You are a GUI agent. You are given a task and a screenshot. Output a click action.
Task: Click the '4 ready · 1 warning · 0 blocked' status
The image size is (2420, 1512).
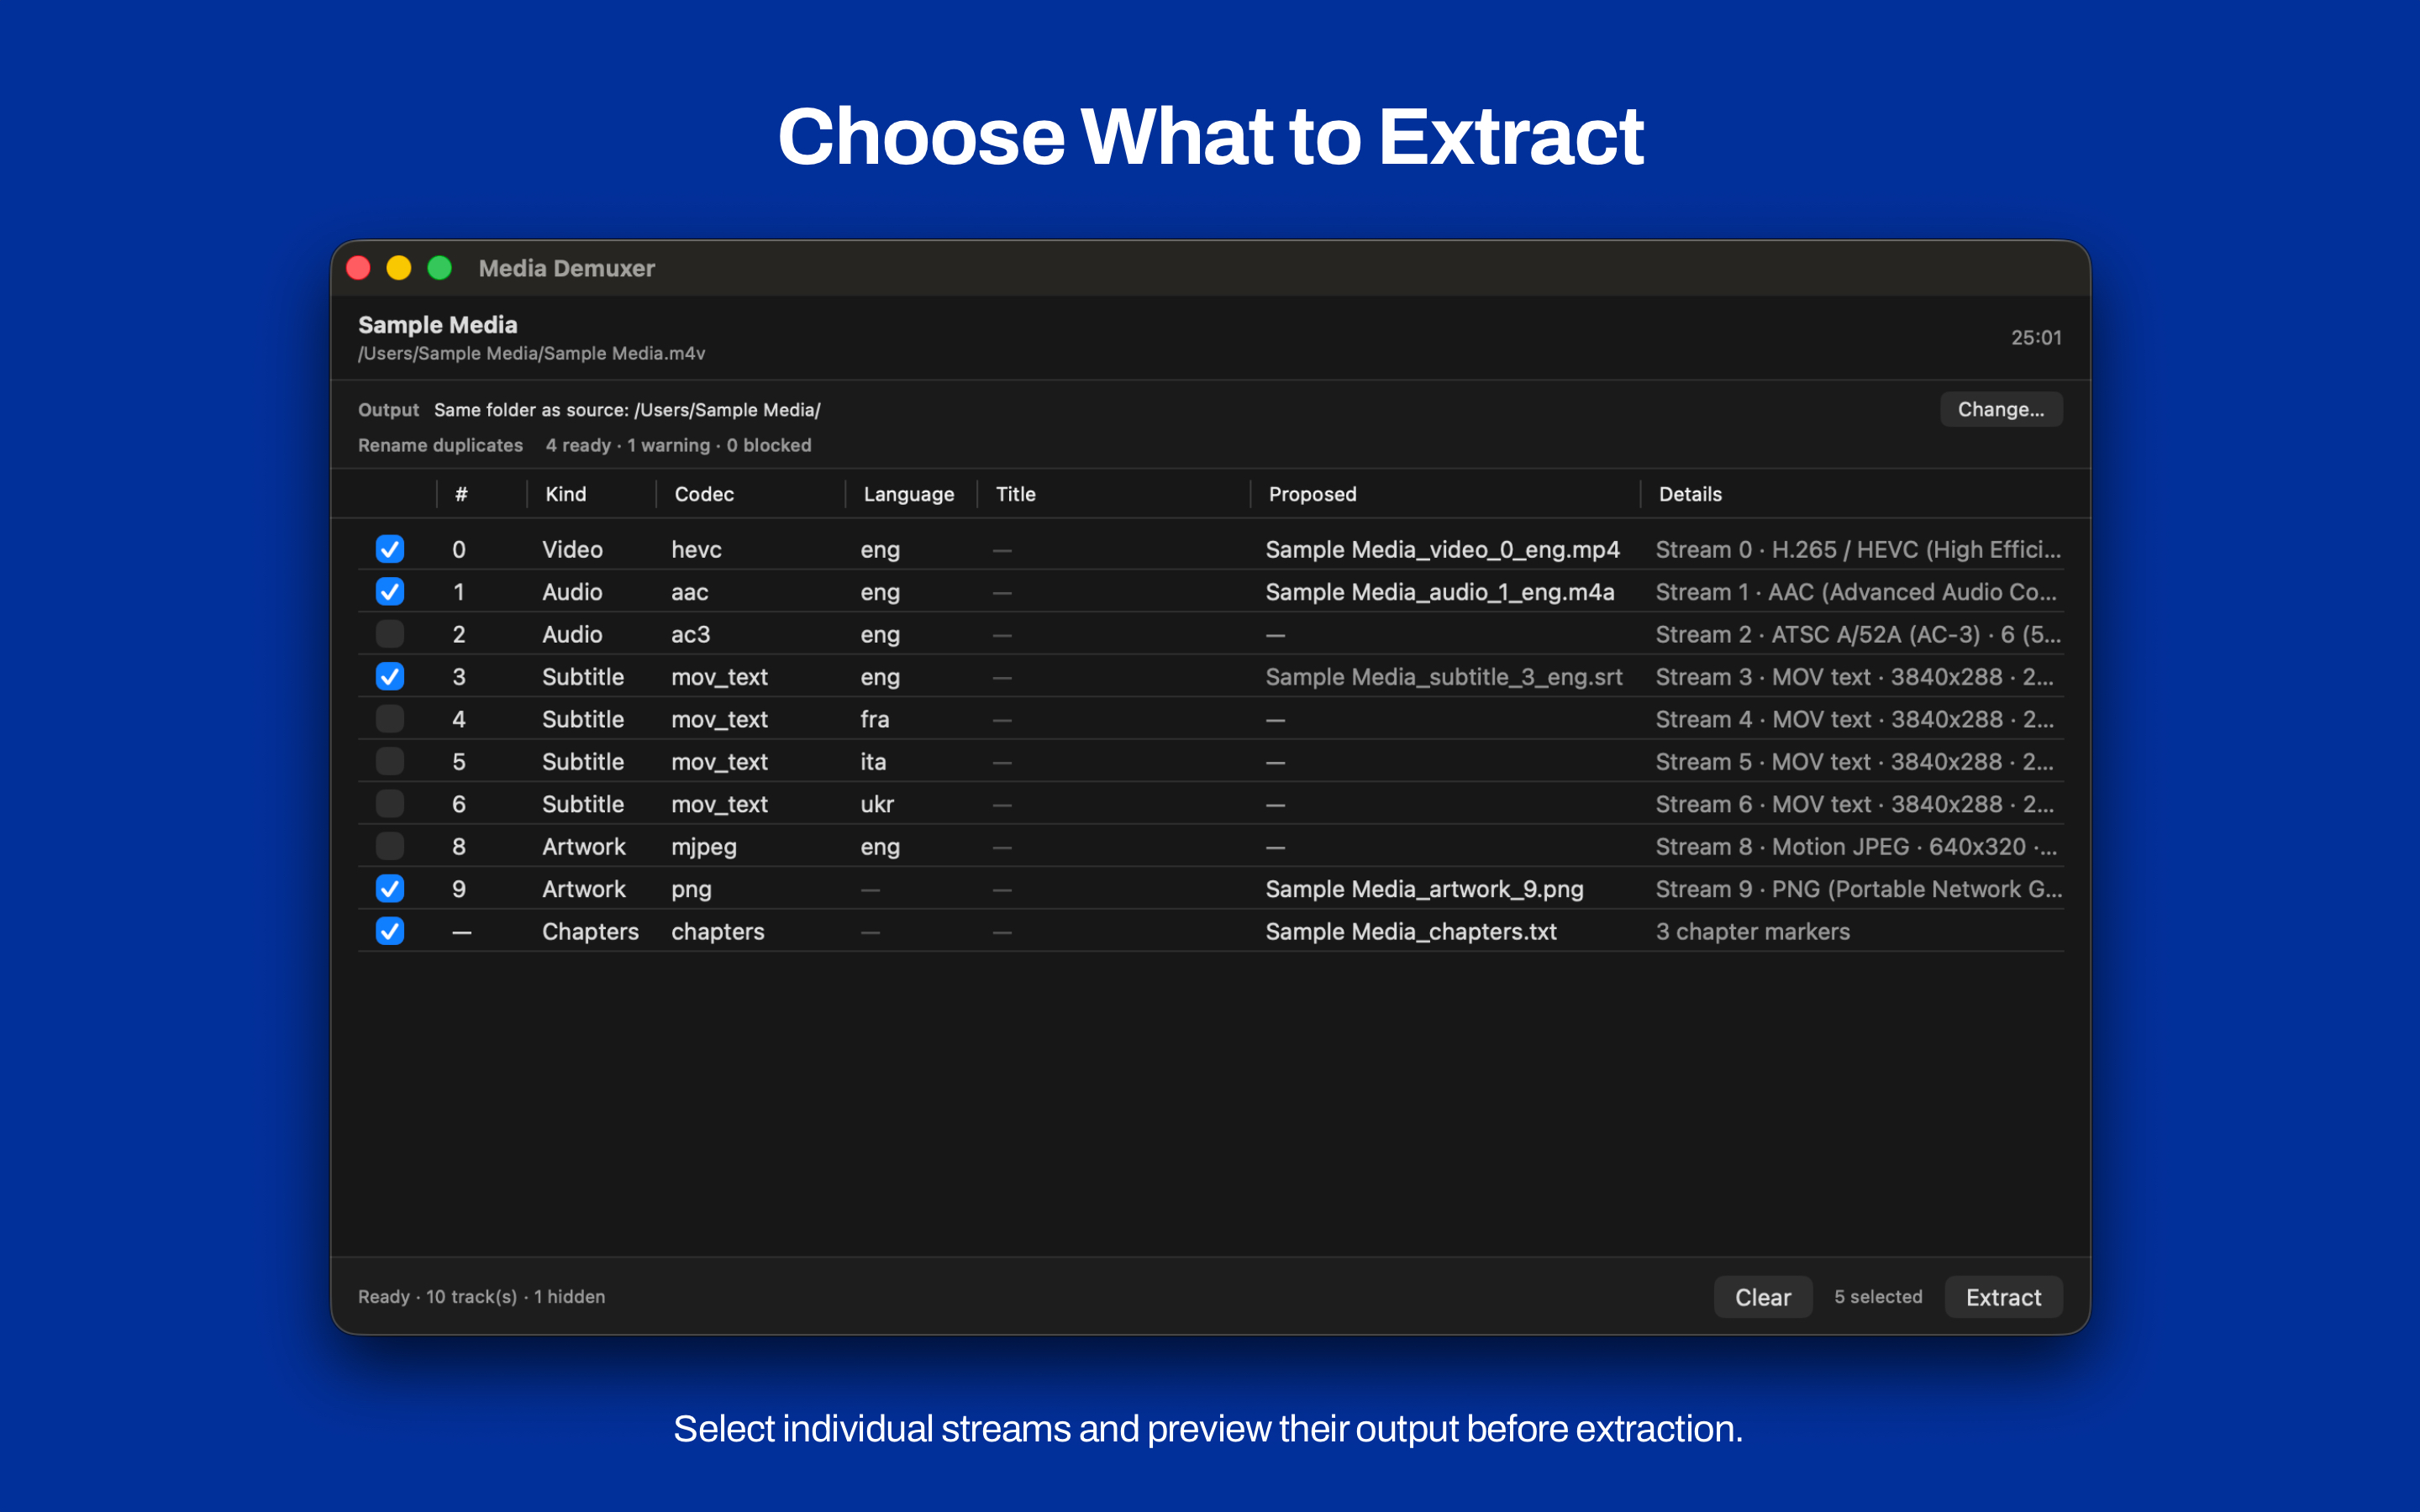[x=678, y=445]
